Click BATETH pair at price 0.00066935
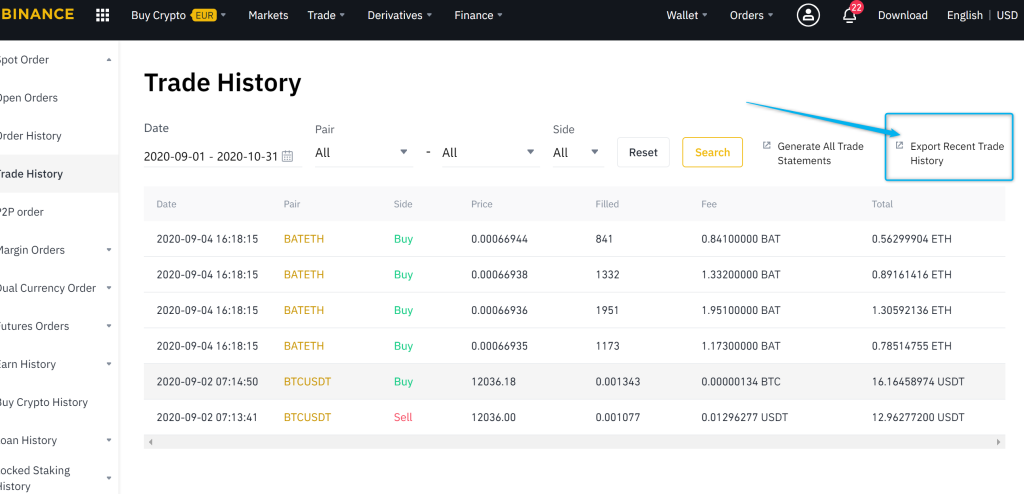This screenshot has height=494, width=1024. pos(304,346)
